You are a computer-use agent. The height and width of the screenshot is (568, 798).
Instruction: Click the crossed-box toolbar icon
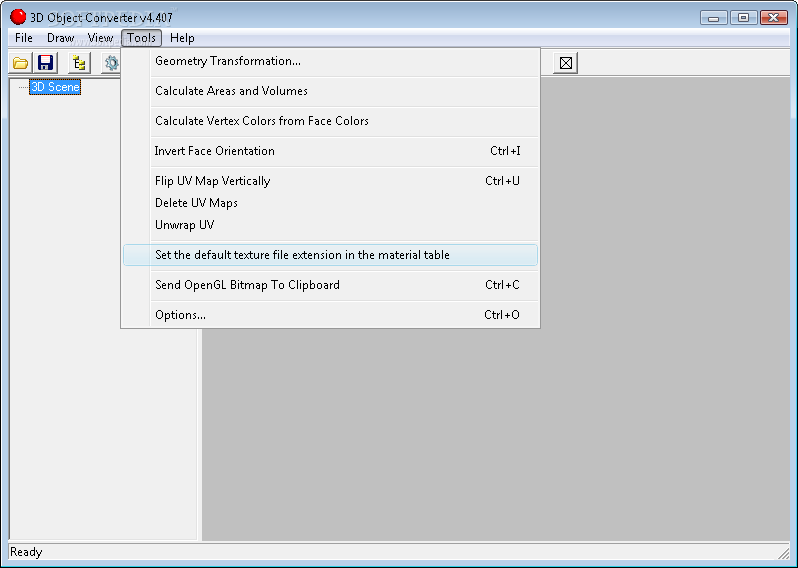click(565, 63)
